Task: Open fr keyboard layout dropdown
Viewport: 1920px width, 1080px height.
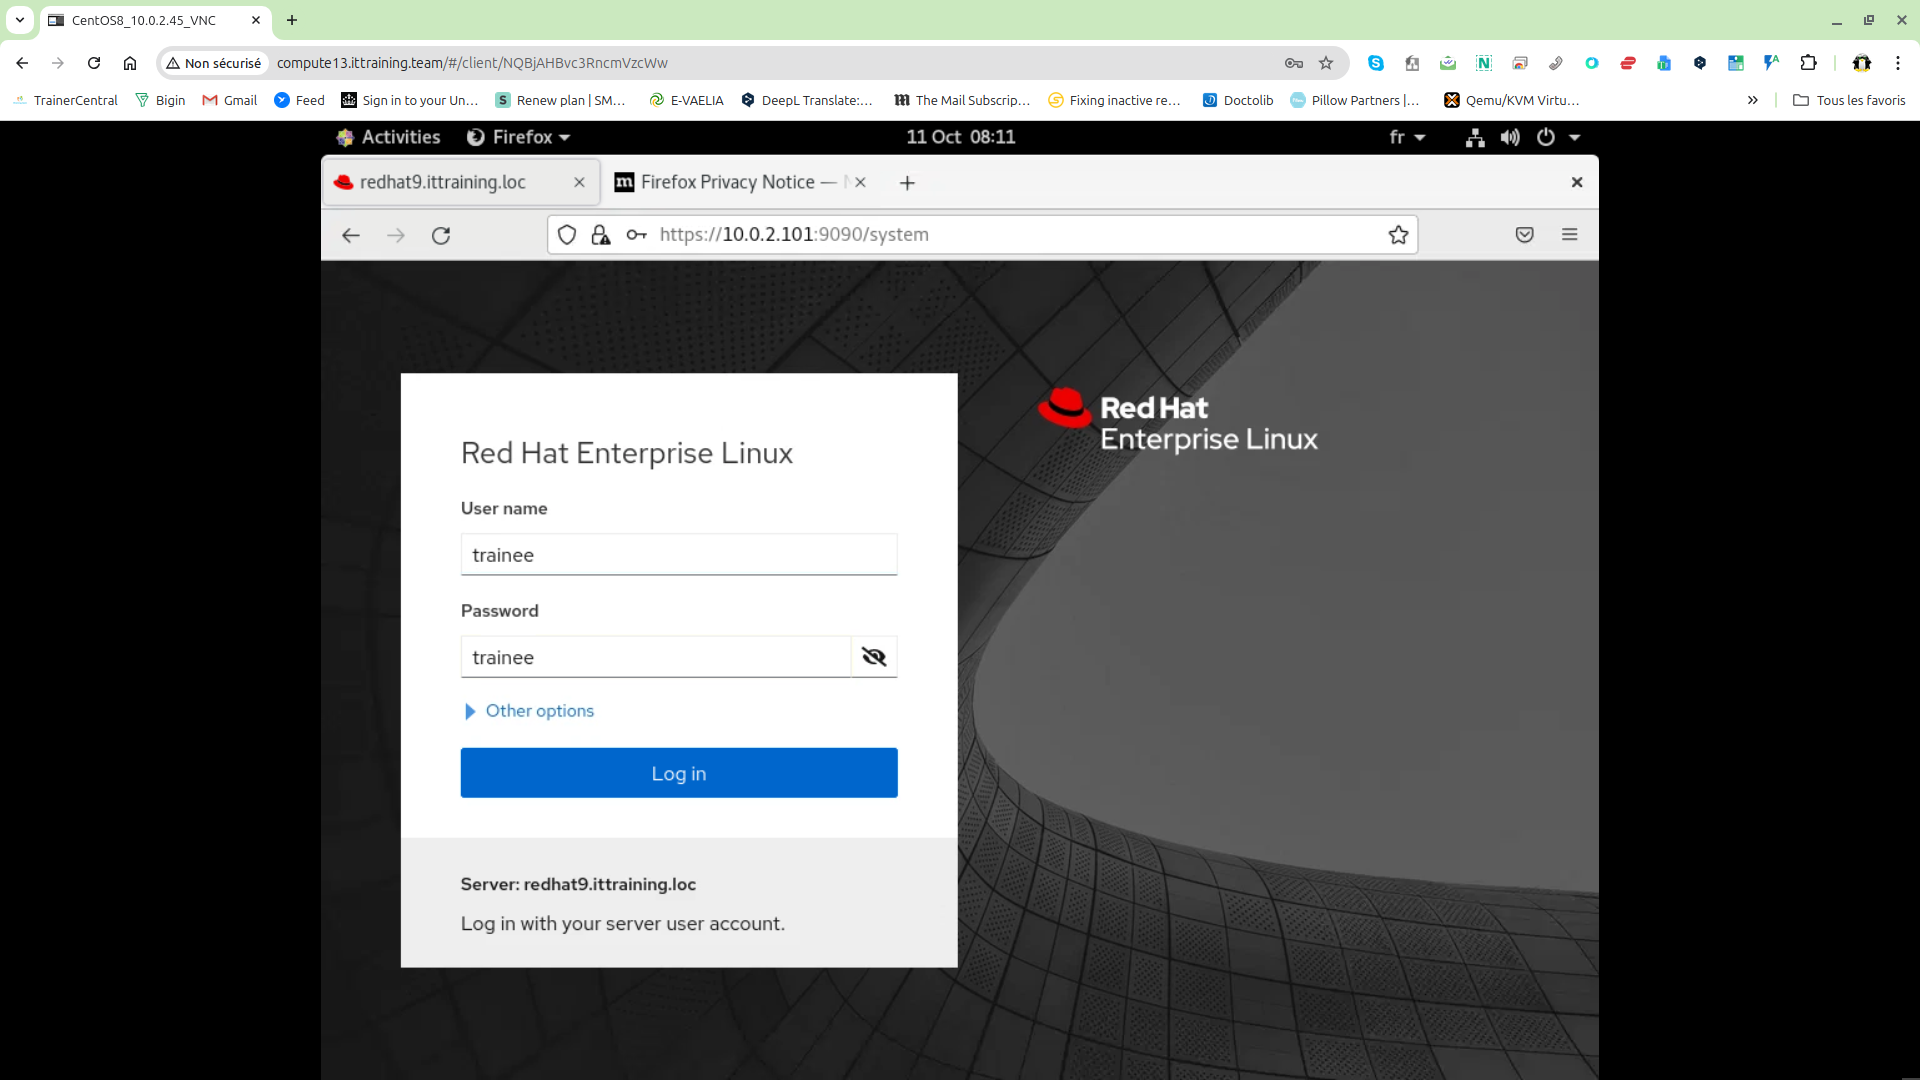Action: (1407, 137)
